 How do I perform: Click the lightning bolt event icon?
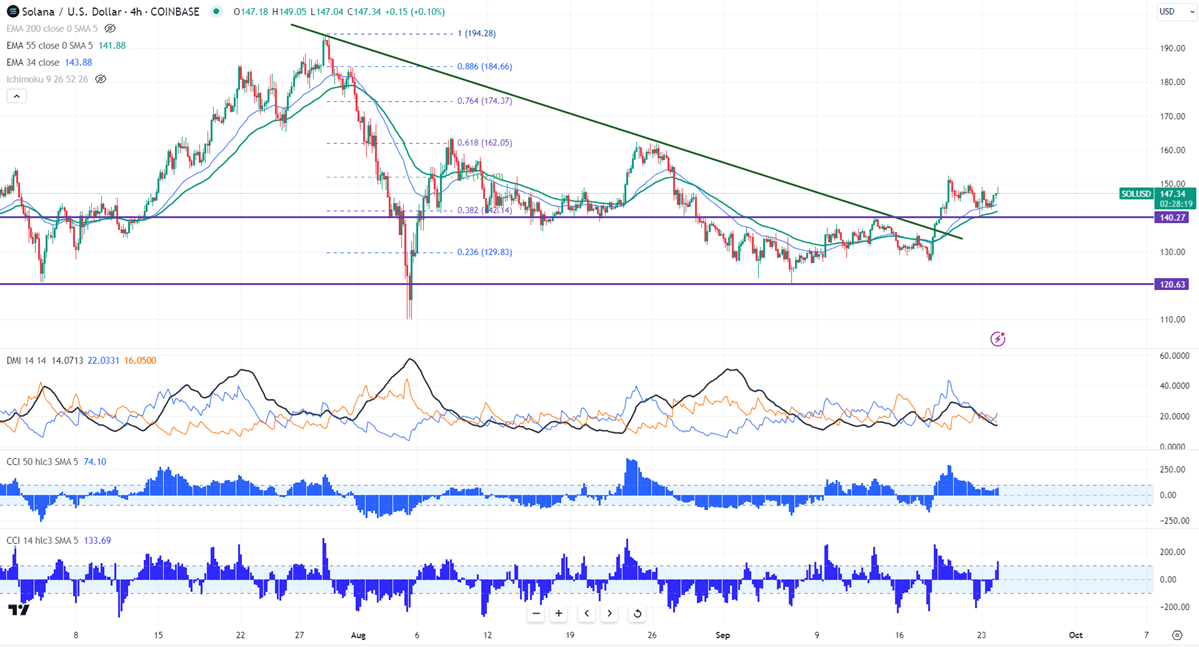[997, 339]
